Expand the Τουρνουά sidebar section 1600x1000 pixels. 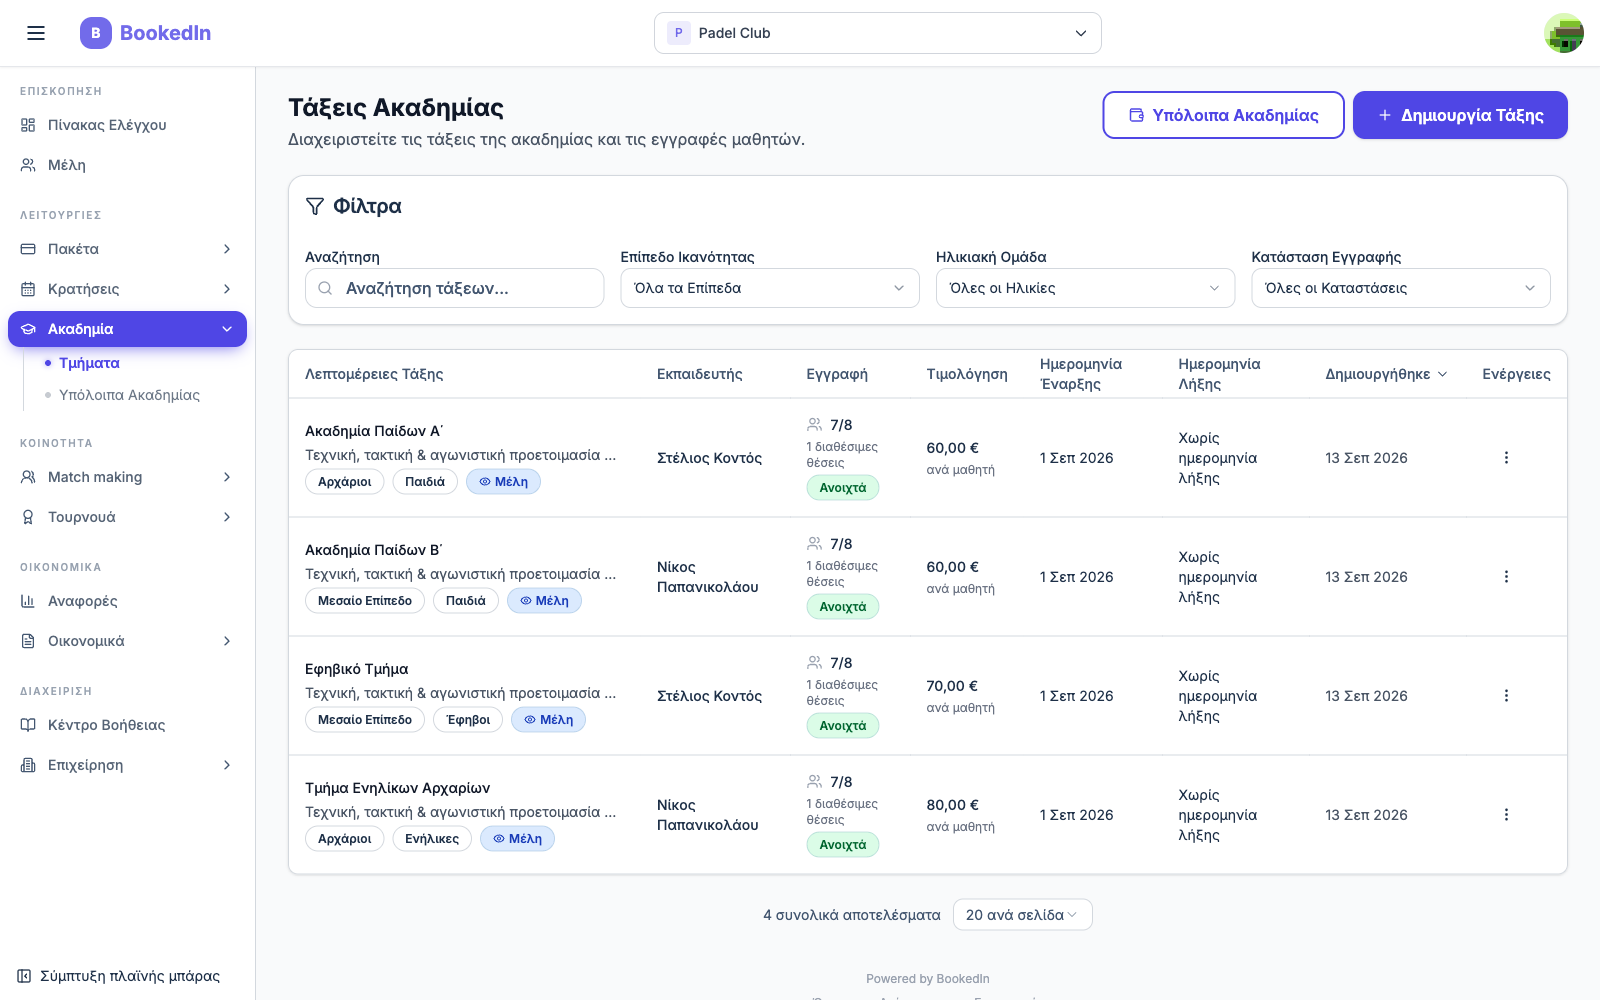(127, 517)
